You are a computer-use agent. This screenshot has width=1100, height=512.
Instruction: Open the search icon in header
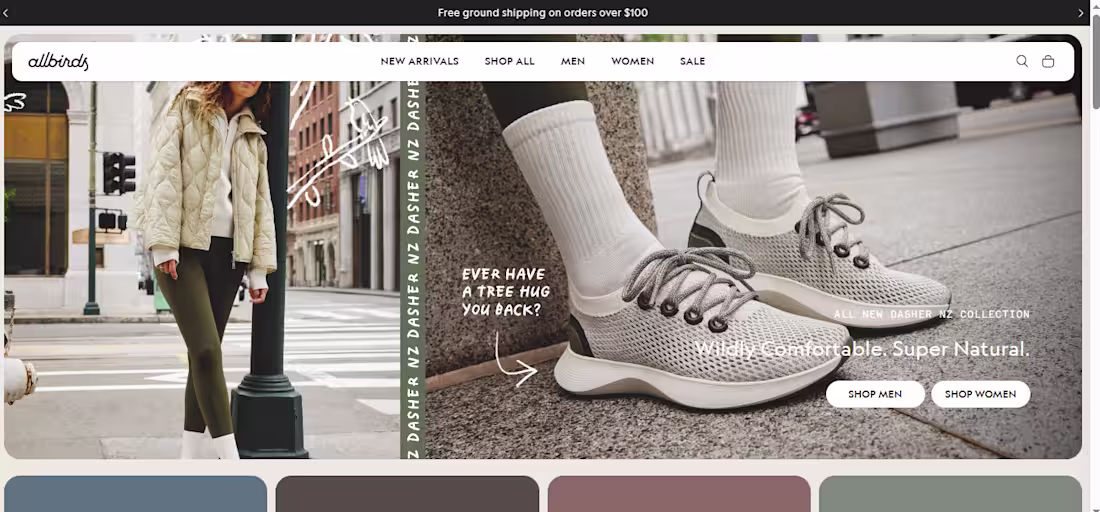point(1021,61)
